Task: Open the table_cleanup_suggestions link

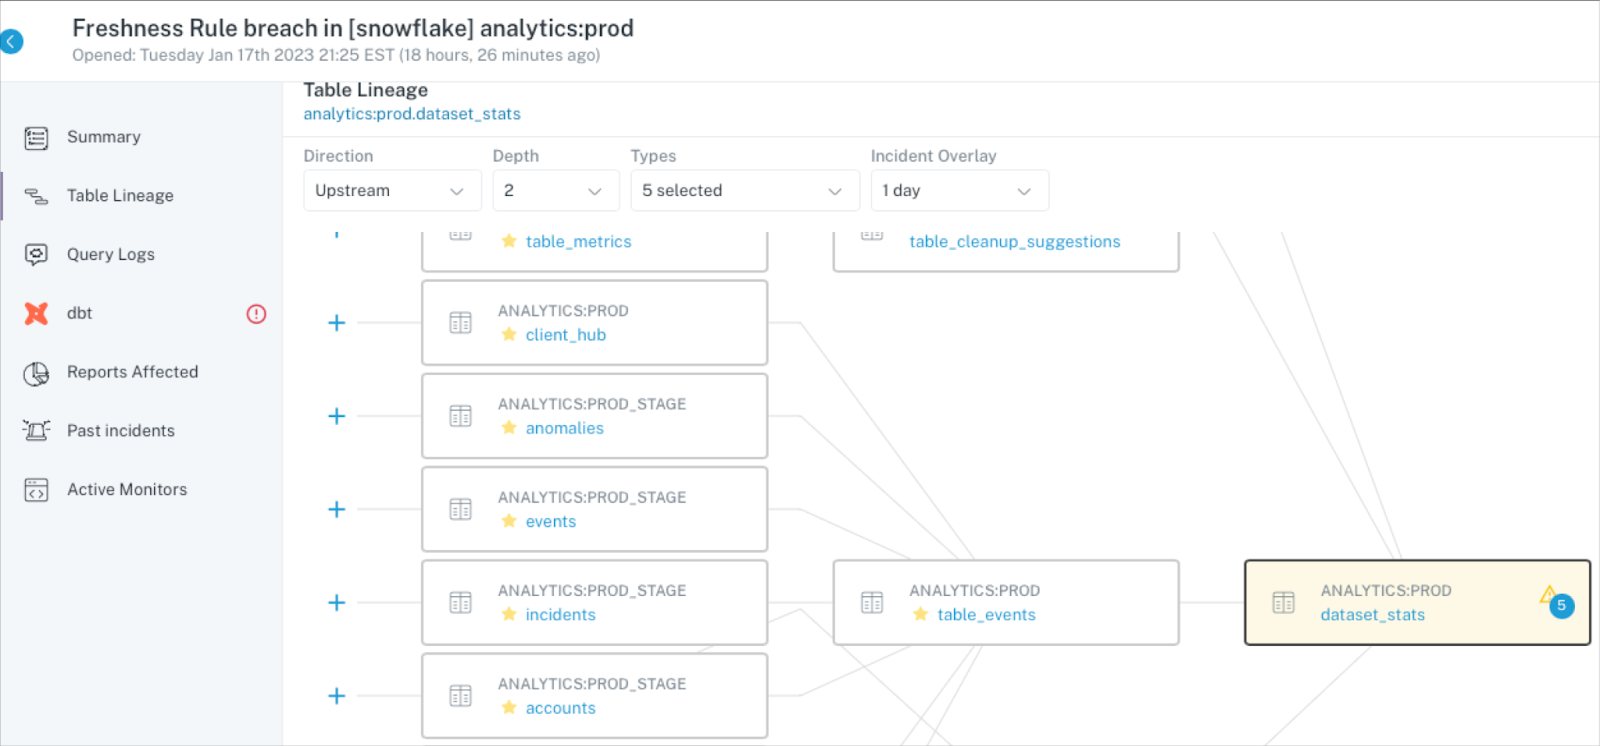Action: pos(1015,241)
